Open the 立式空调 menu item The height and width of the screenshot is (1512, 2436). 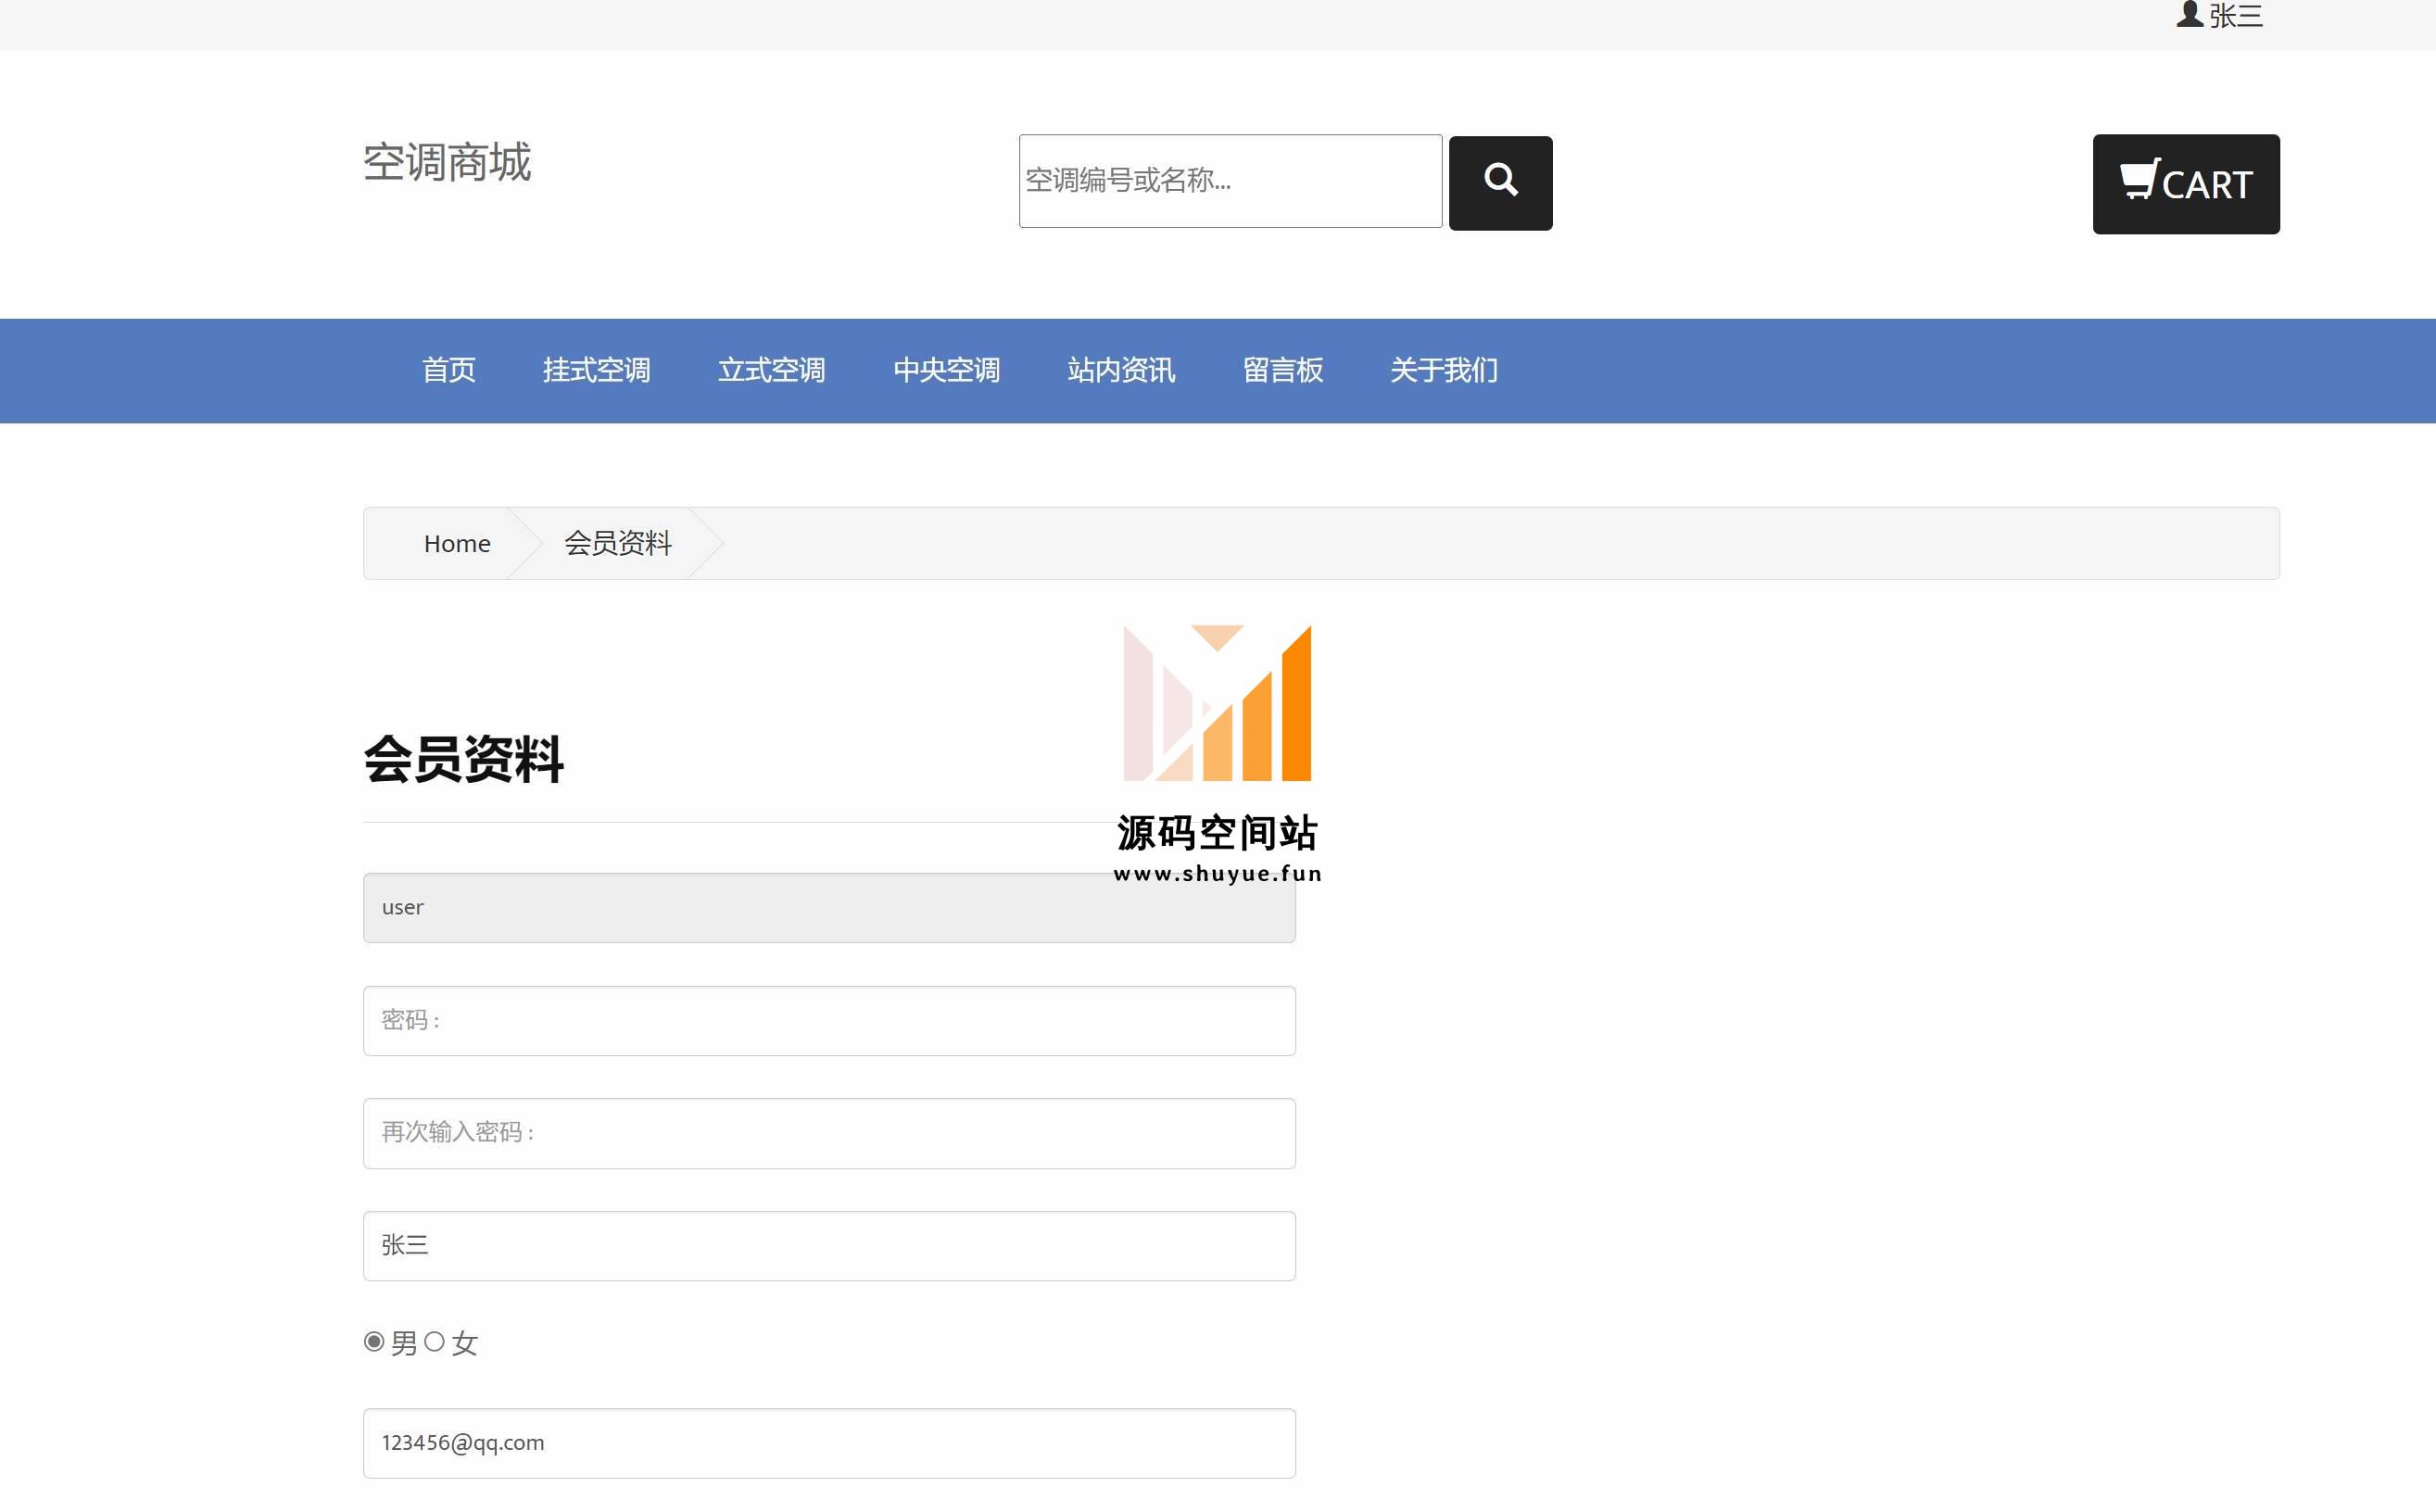coord(771,370)
